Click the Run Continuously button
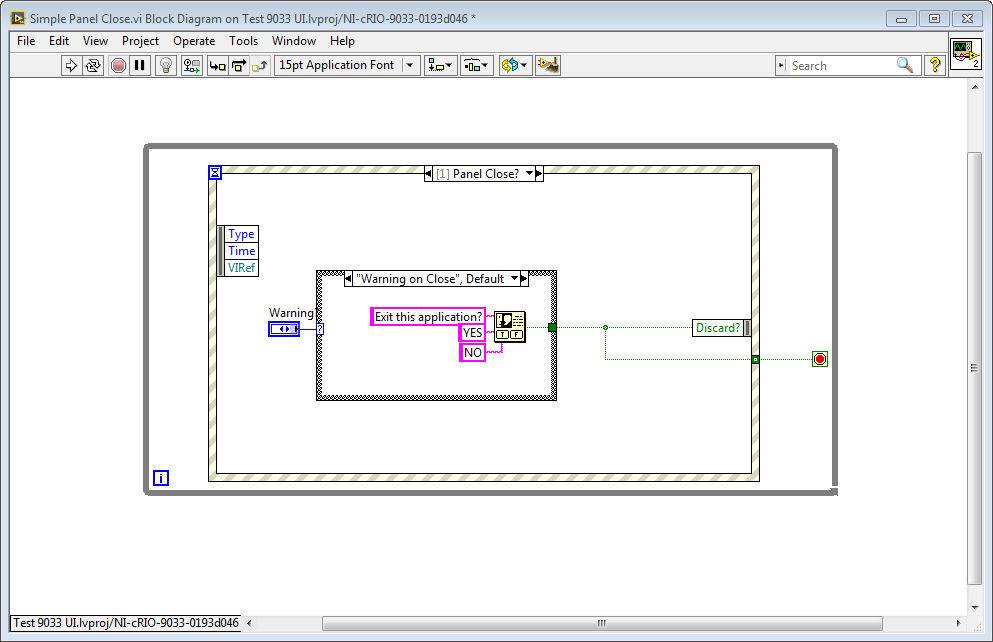This screenshot has width=993, height=642. [93, 65]
